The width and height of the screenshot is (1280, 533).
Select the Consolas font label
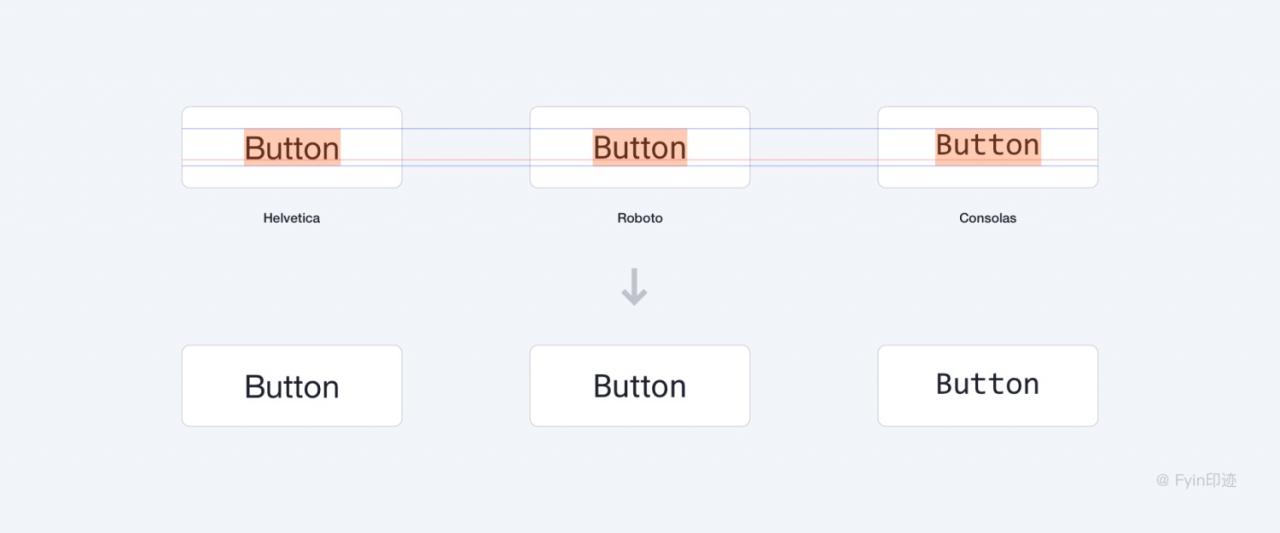coord(987,218)
